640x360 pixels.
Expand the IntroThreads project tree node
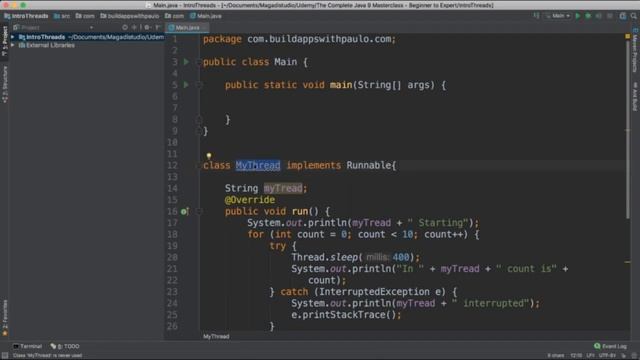pos(13,37)
